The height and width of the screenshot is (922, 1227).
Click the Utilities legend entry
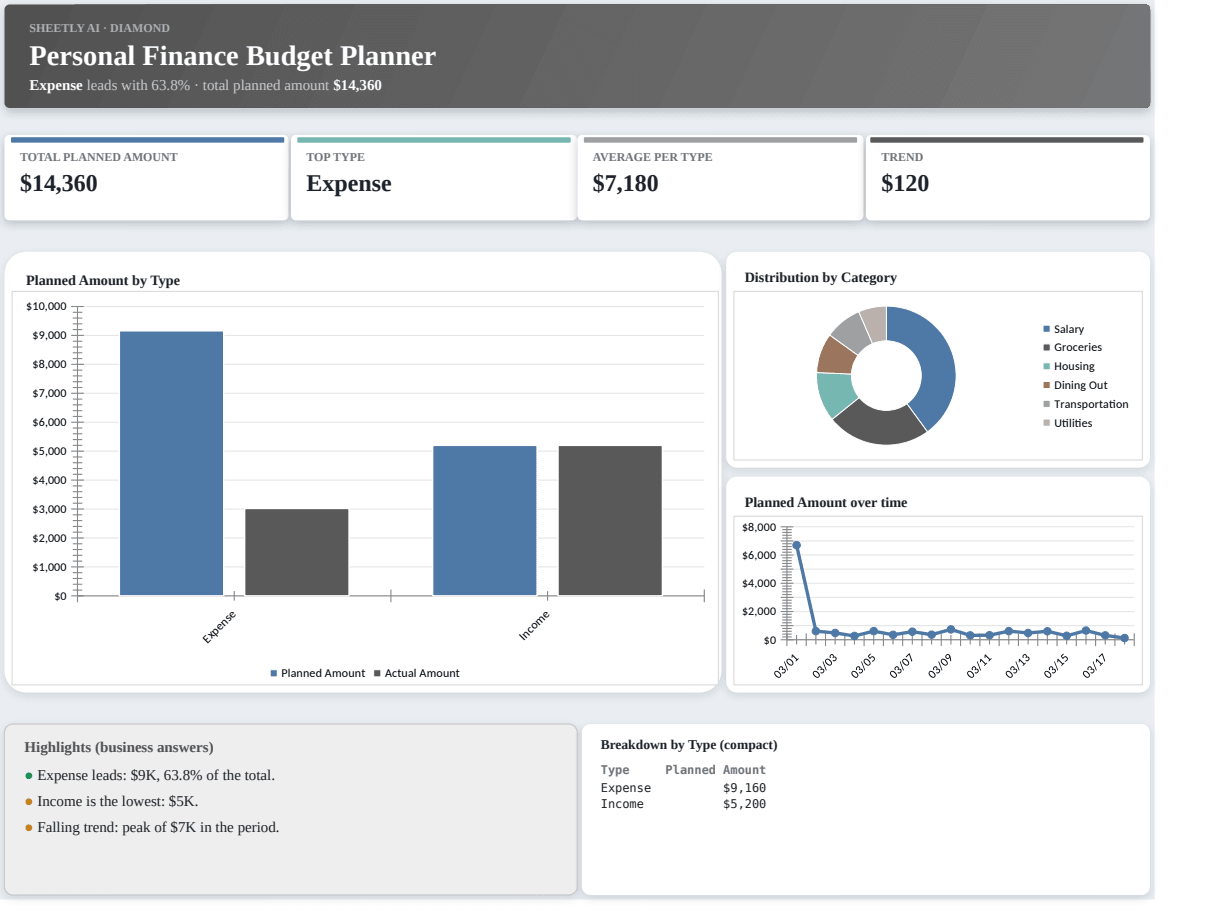[x=1068, y=423]
